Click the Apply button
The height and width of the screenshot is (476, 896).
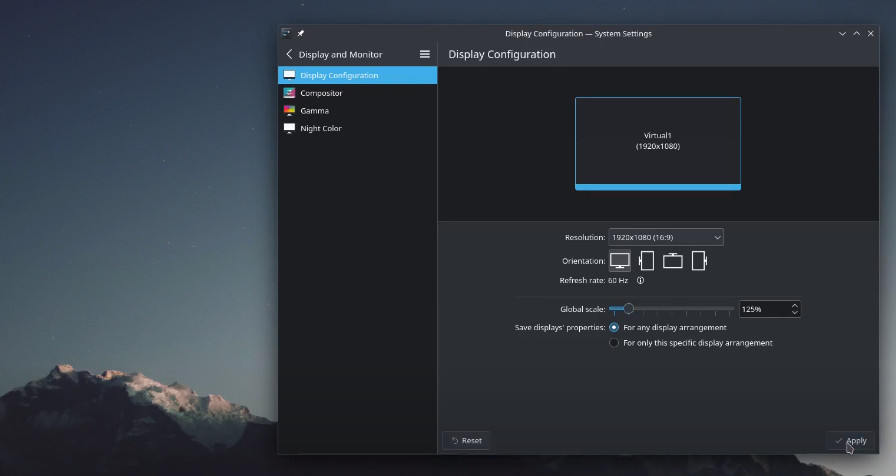850,440
